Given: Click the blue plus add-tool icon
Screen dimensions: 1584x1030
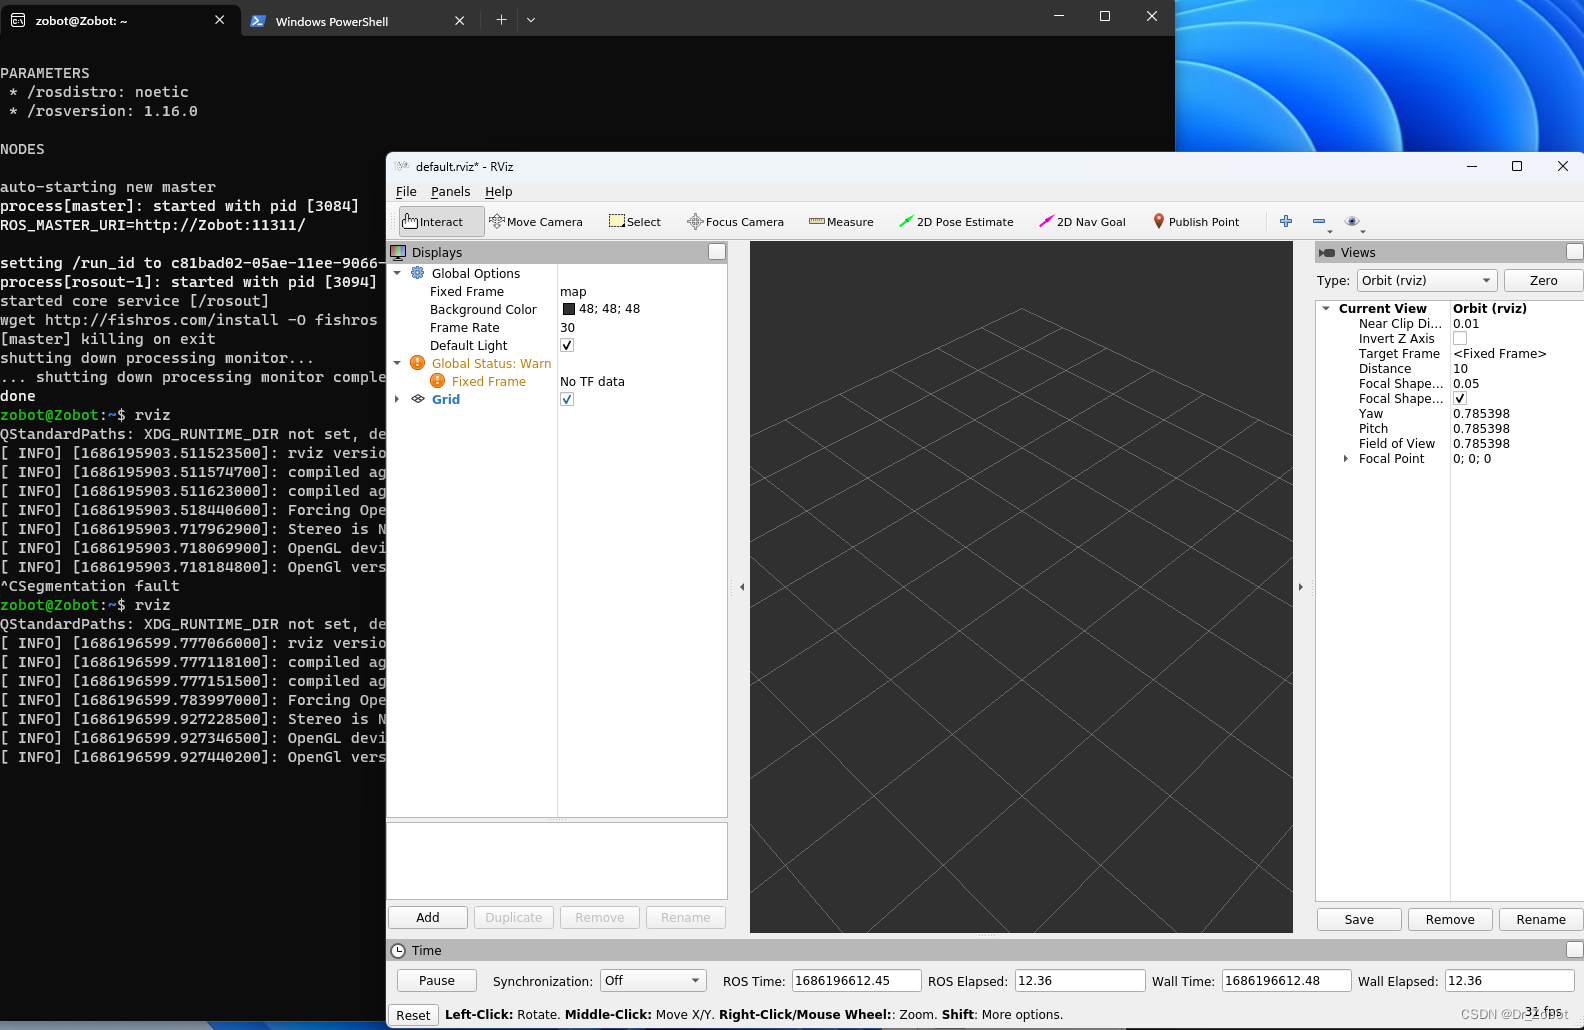Looking at the screenshot, I should pos(1286,221).
